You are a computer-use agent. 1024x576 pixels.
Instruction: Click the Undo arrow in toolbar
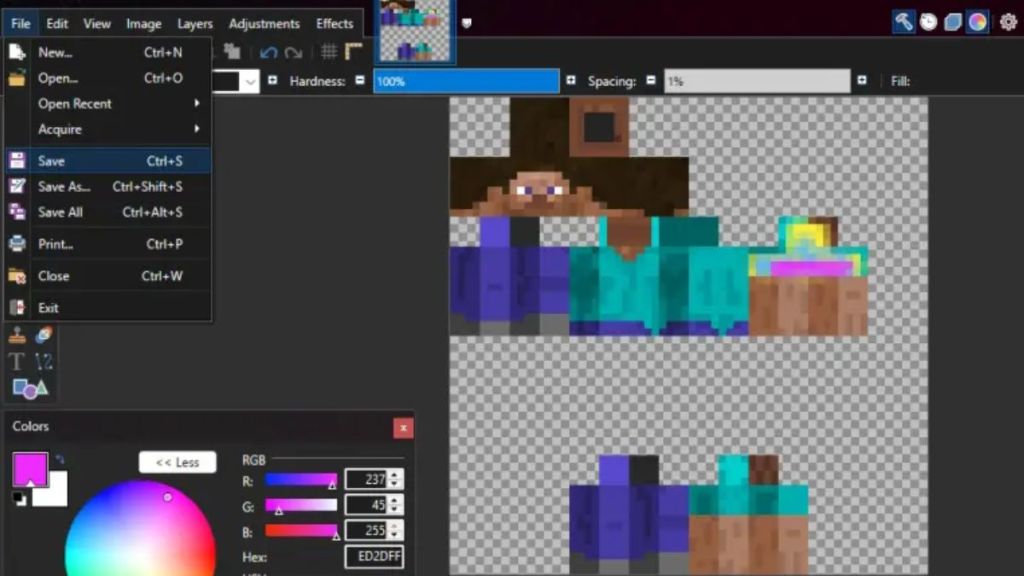[x=268, y=52]
